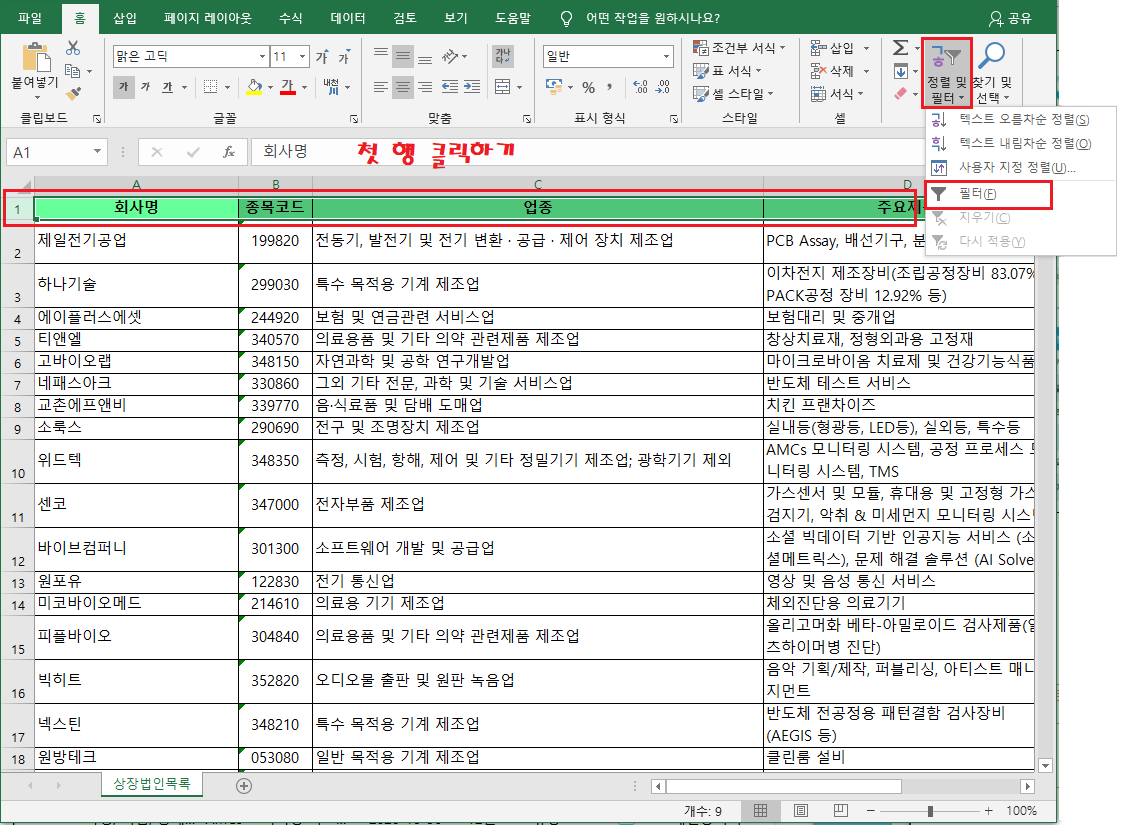Toggle center horizontal alignment

point(403,87)
